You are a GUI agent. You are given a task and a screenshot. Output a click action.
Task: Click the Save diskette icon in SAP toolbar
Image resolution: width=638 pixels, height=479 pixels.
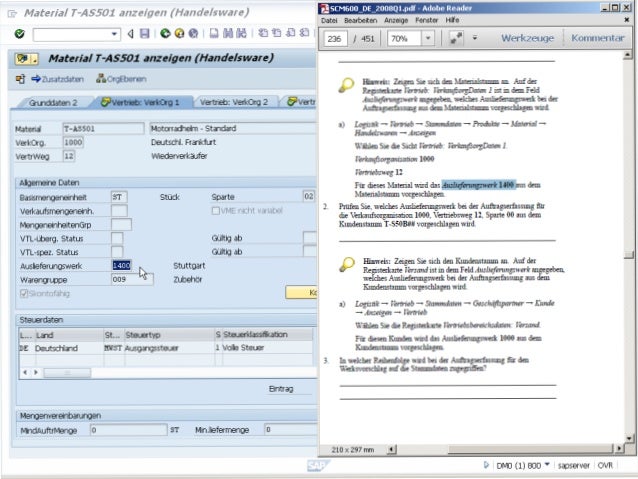click(x=144, y=34)
